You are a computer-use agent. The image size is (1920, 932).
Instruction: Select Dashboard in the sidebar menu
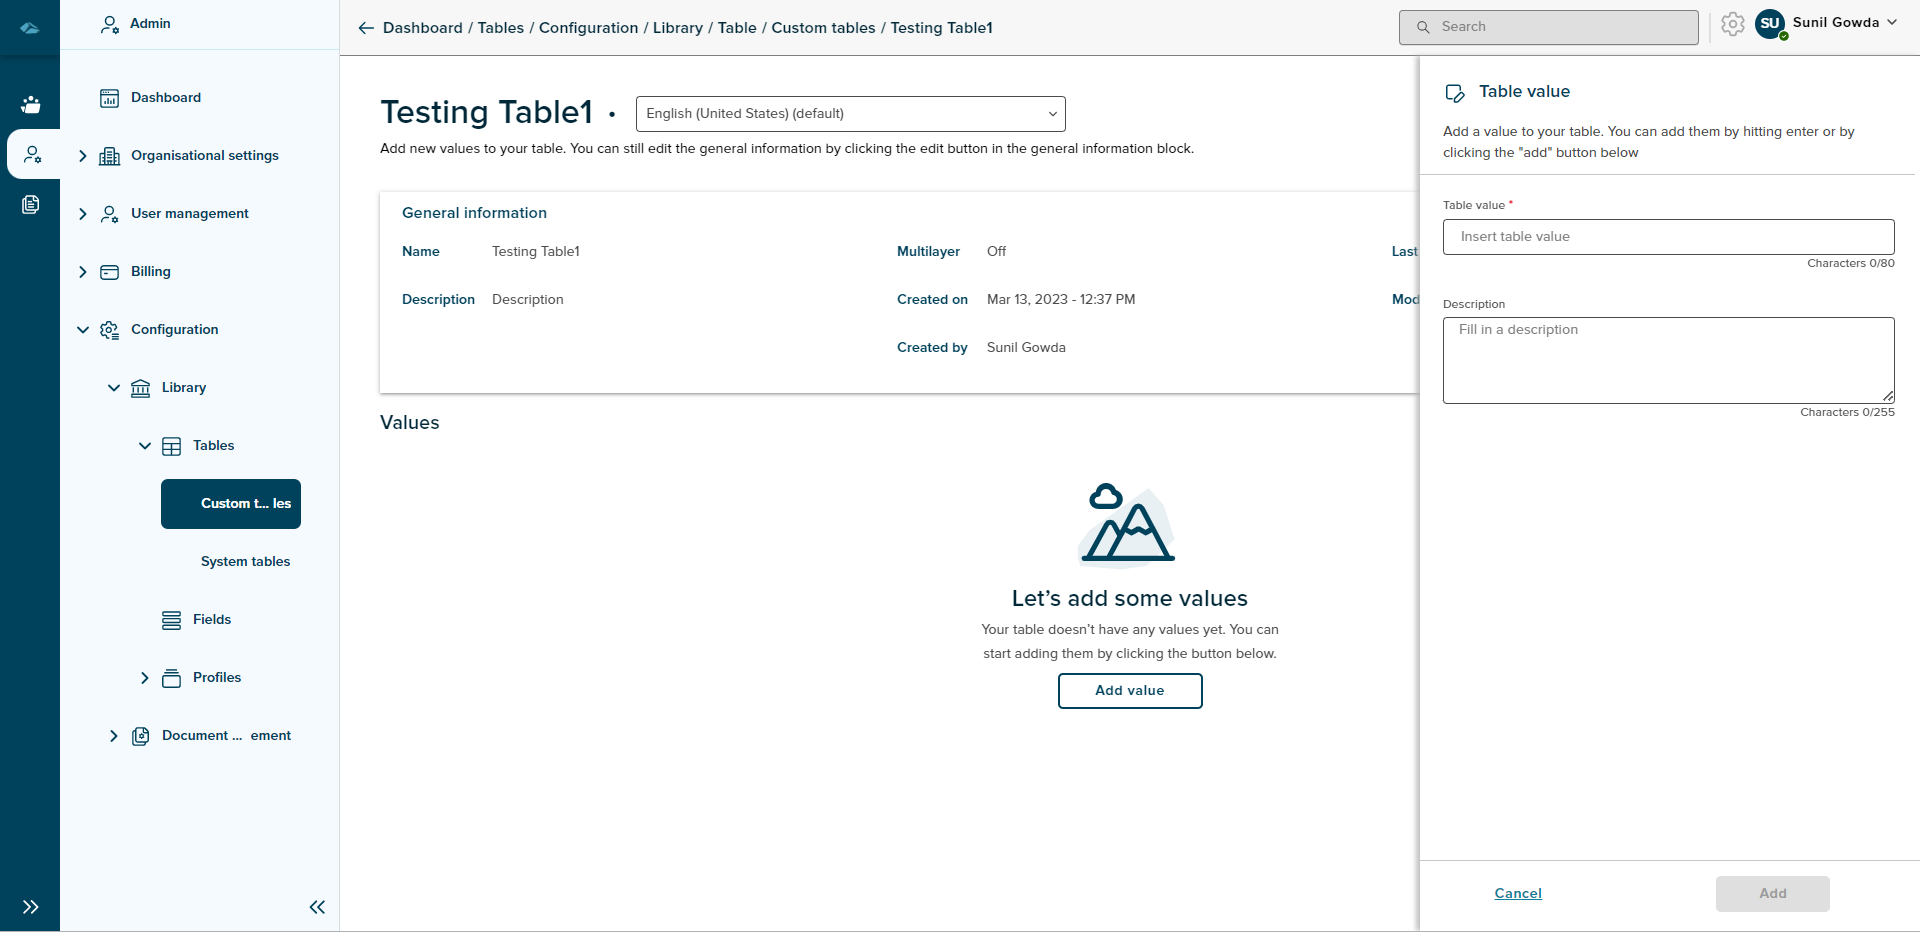(165, 98)
